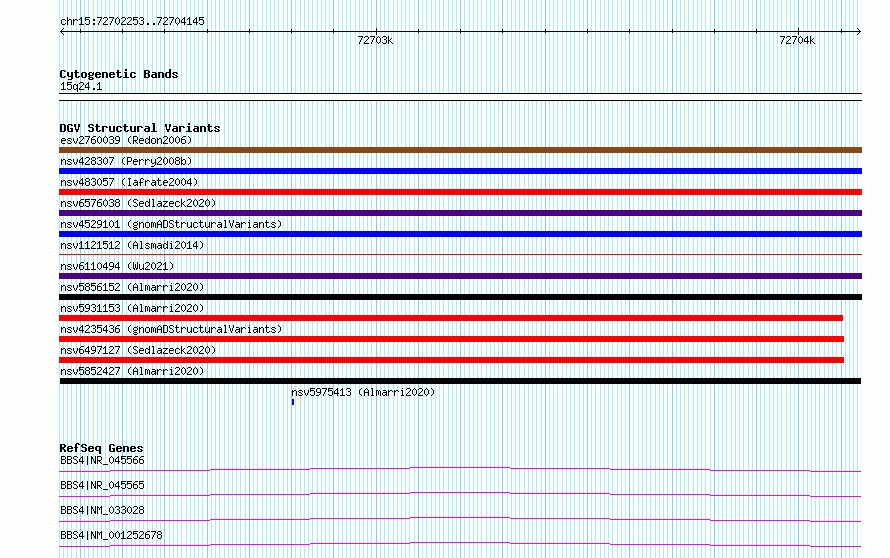The height and width of the screenshot is (558, 890).
Task: Click the purple nsv6110494 variant bar
Action: coord(460,276)
